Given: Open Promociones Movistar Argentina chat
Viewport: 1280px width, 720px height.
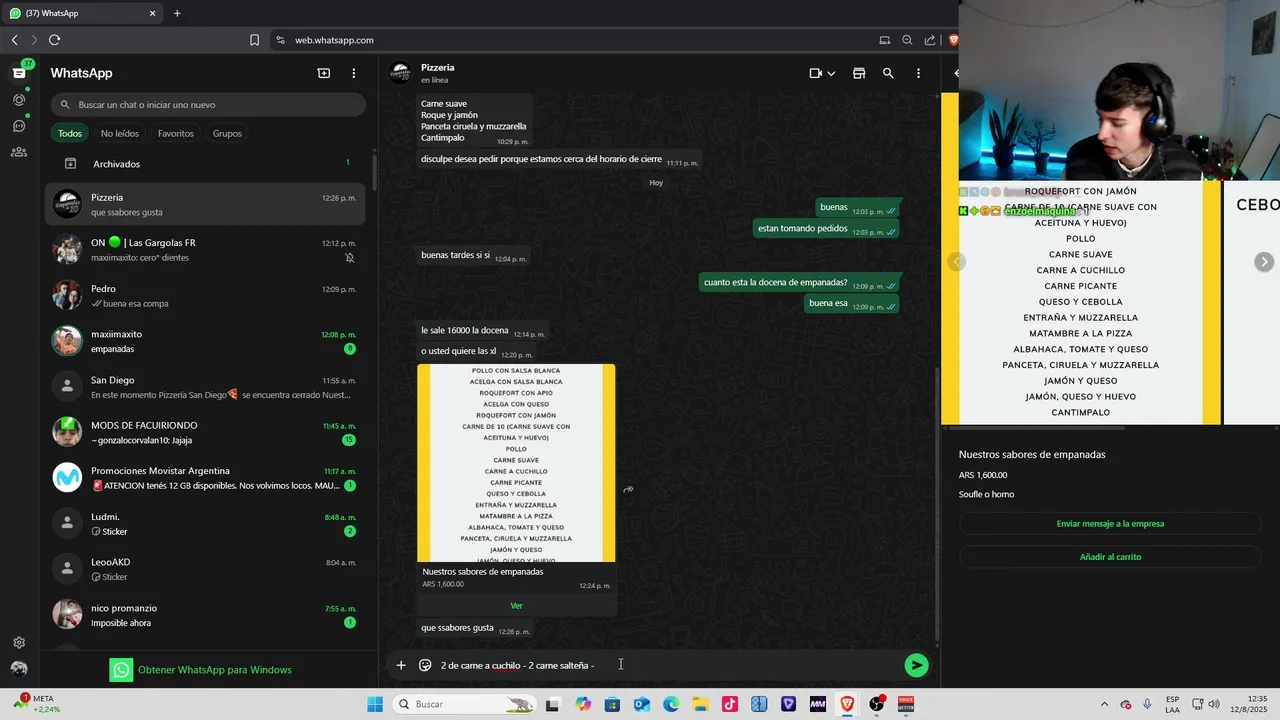Looking at the screenshot, I should pyautogui.click(x=205, y=478).
